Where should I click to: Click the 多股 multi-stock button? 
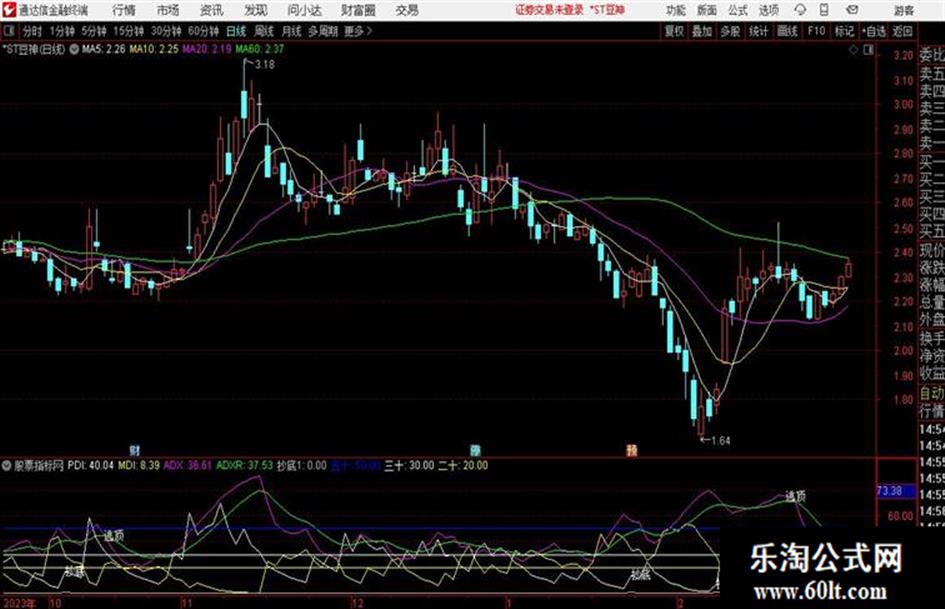(x=730, y=31)
